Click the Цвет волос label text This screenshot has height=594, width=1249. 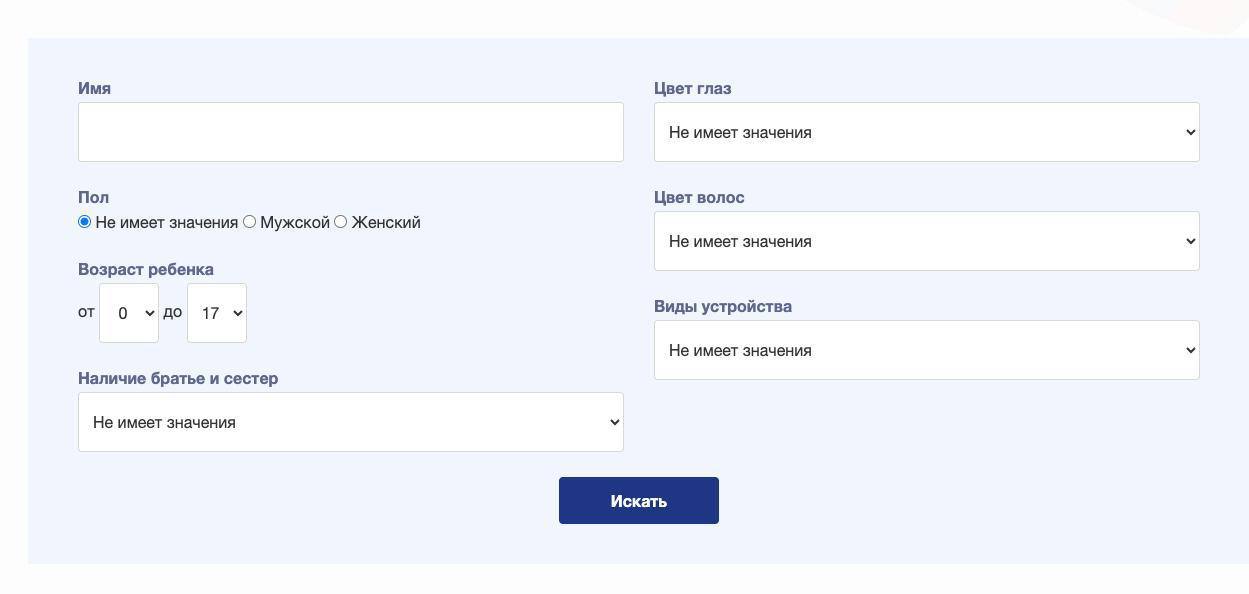click(699, 197)
